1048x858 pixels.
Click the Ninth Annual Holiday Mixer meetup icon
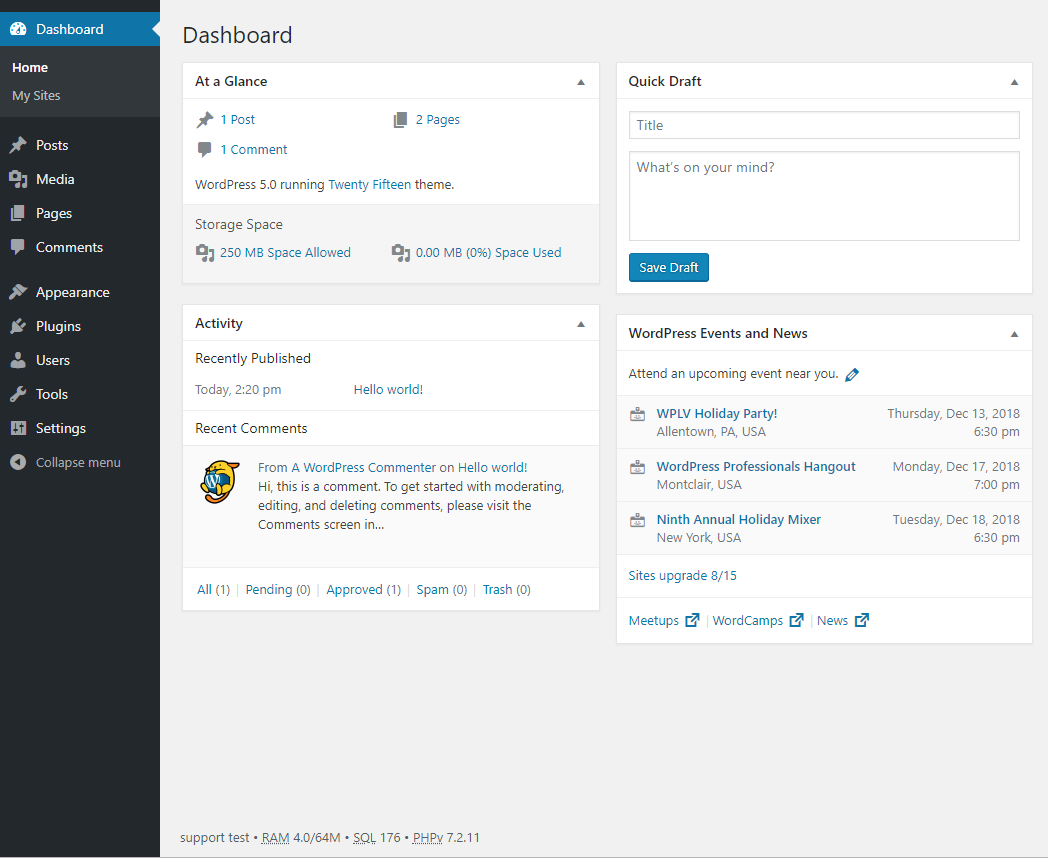638,520
